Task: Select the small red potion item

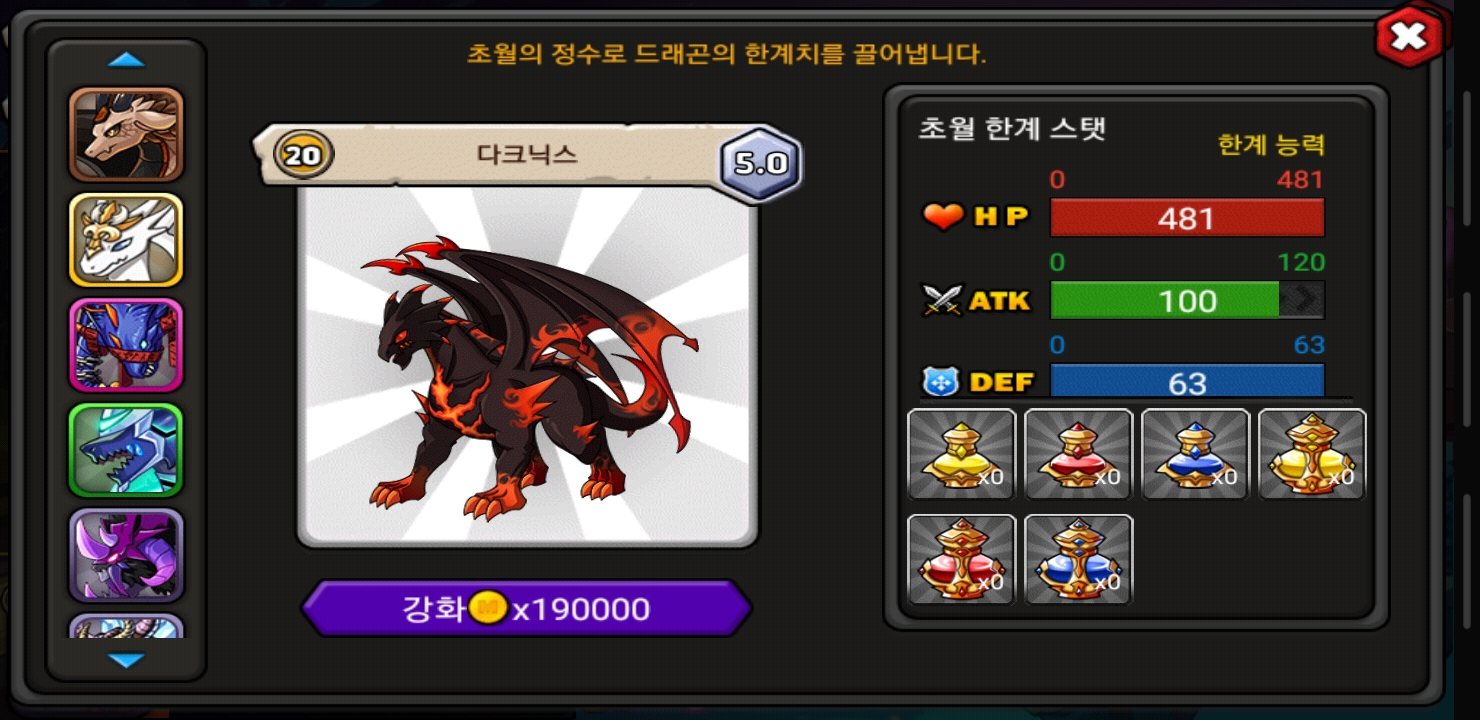Action: click(x=1078, y=454)
